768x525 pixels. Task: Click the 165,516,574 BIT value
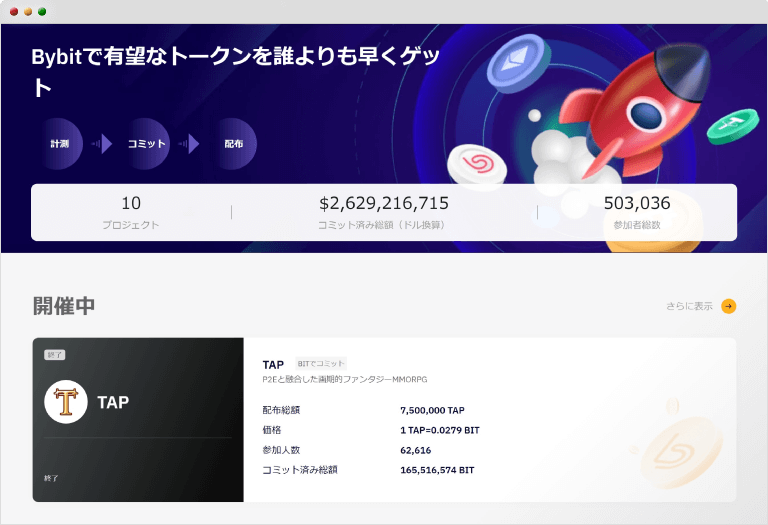pos(437,470)
